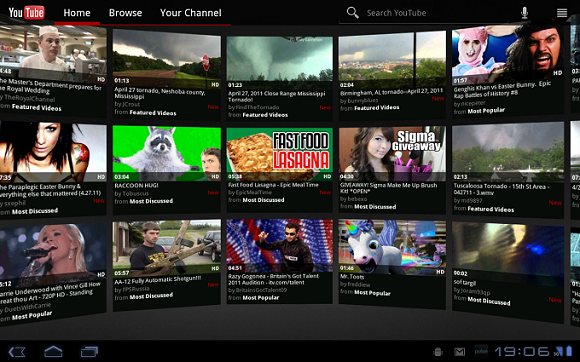The image size is (580, 362).
Task: Open uploader 'by bebexo'
Action: tap(354, 199)
